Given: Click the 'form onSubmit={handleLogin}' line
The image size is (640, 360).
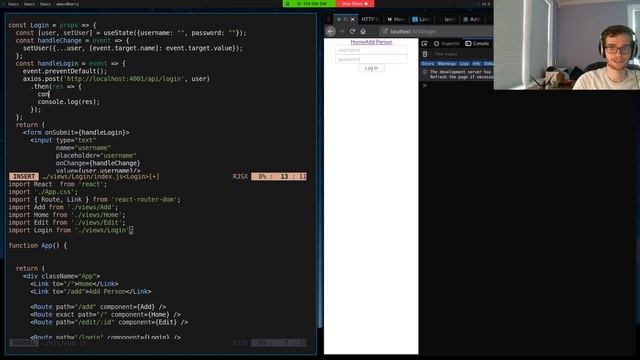Looking at the screenshot, I should click(76, 132).
